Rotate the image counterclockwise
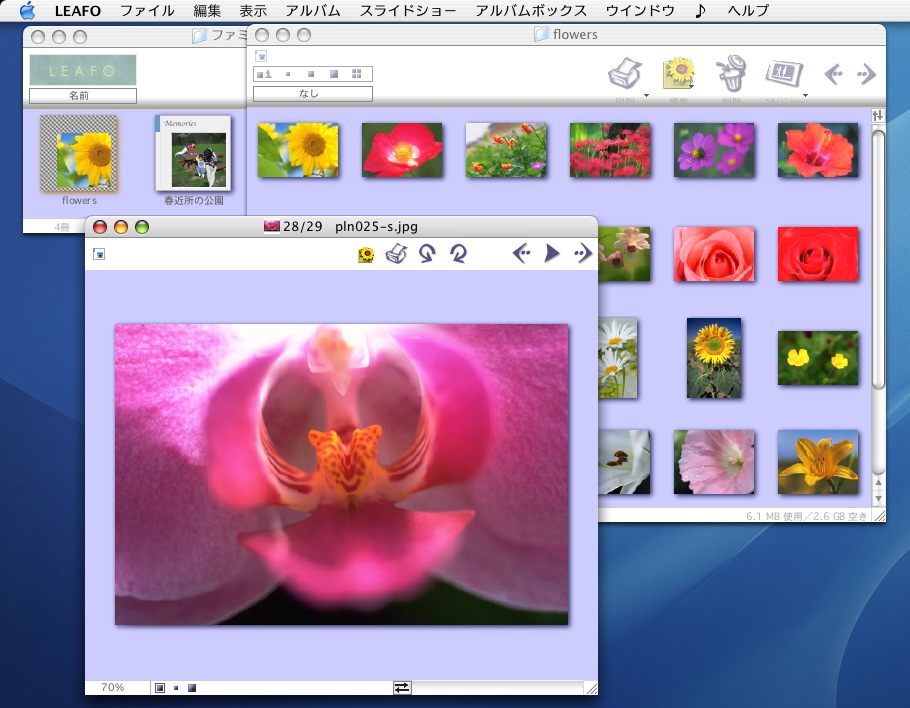The image size is (910, 708). click(x=427, y=254)
